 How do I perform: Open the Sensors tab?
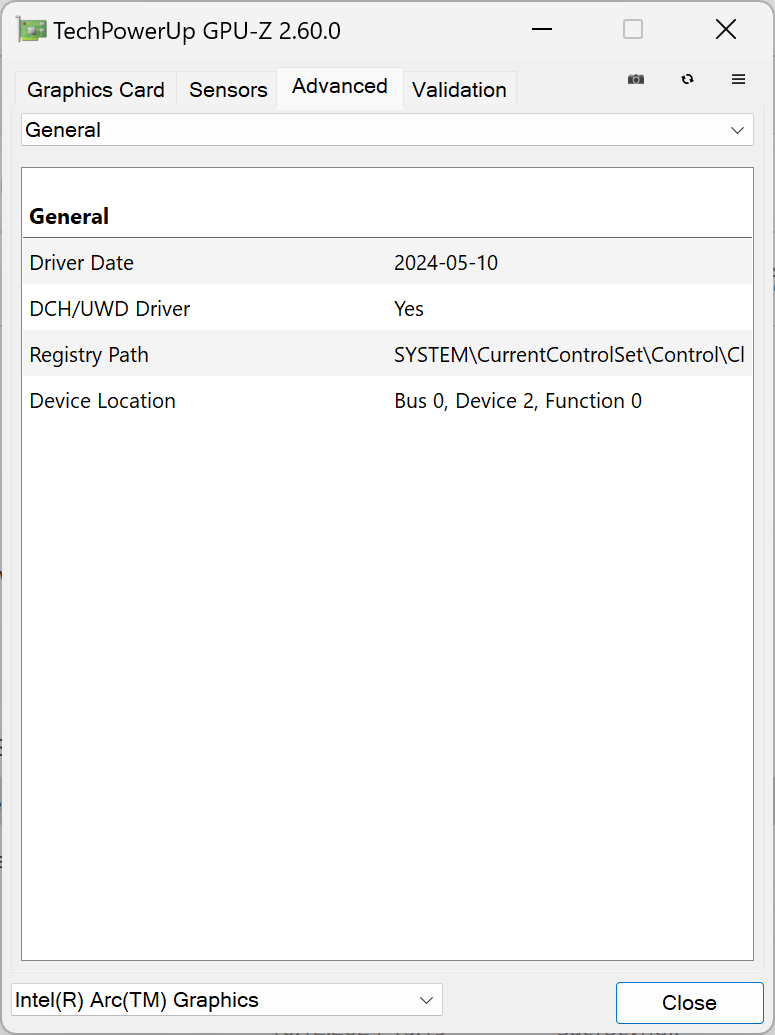(228, 90)
